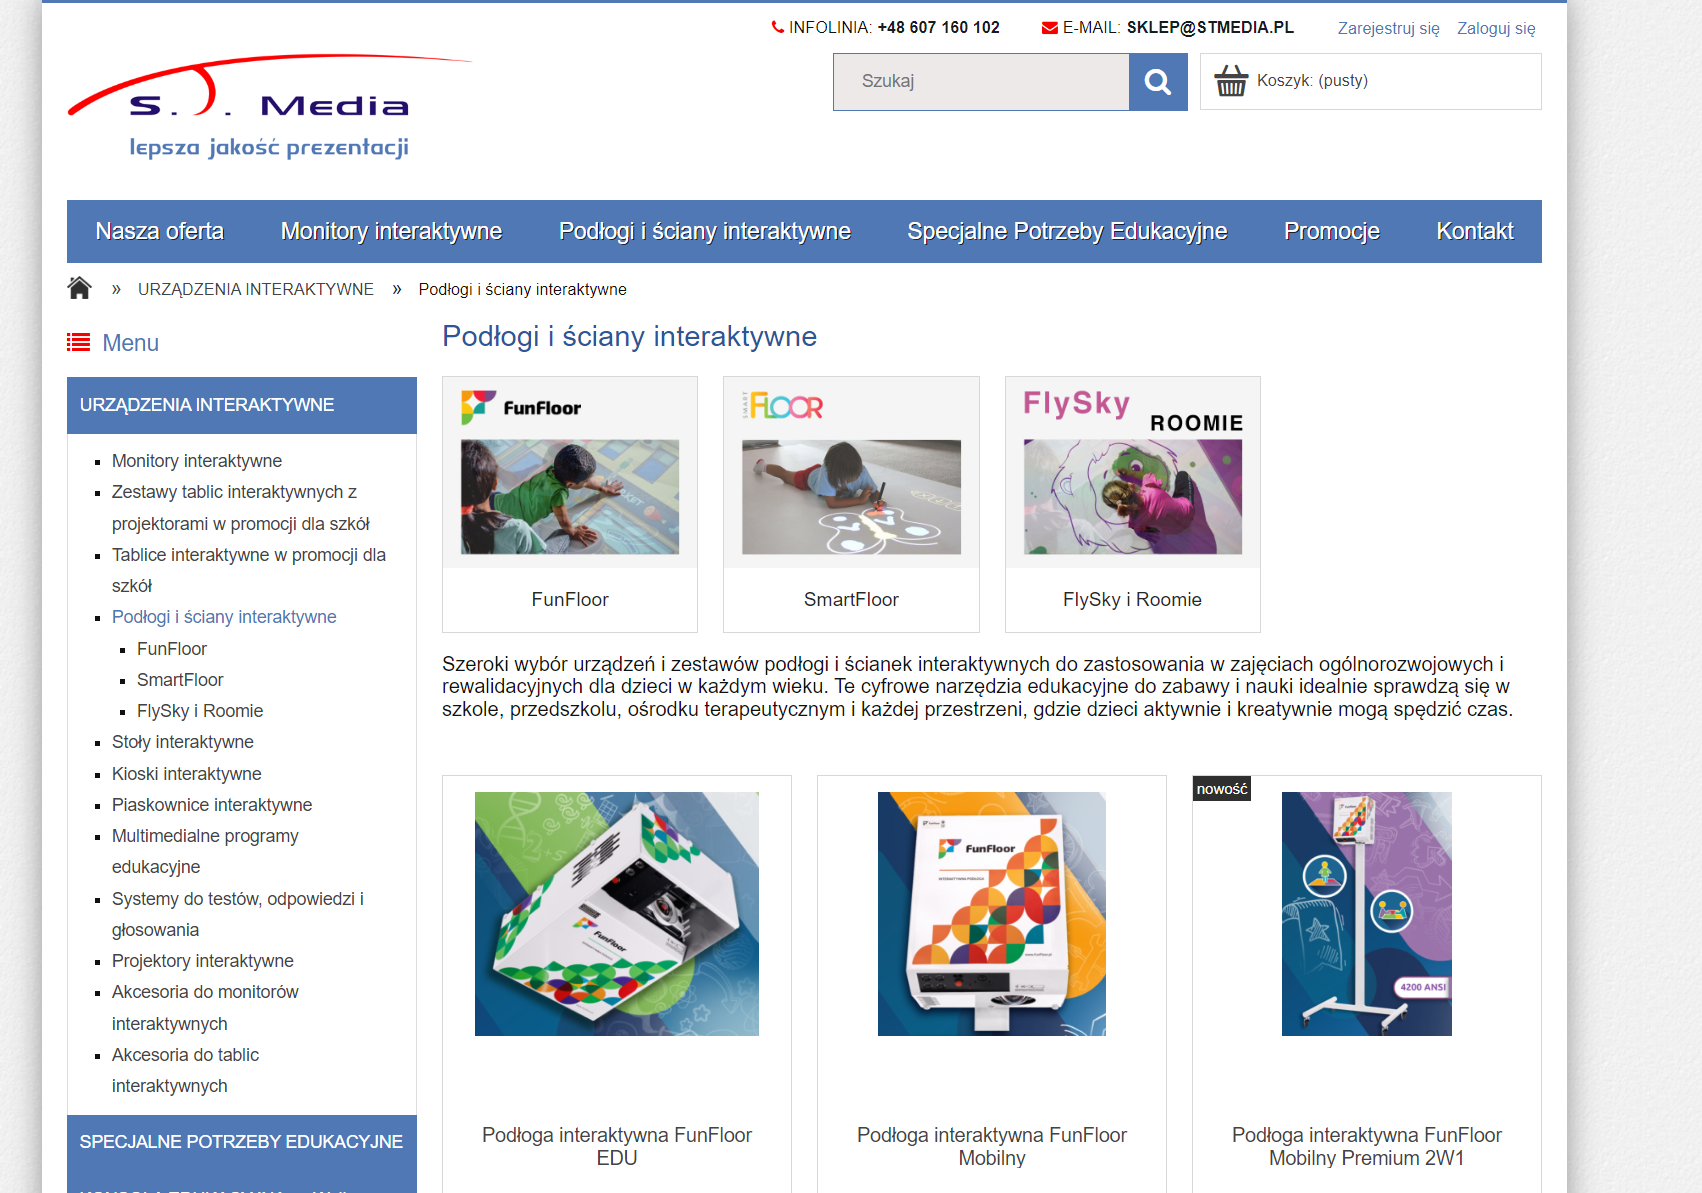The image size is (1702, 1193).
Task: Expand URZĄDZENIA INTERAKTYWNE sidebar section
Action: [242, 405]
